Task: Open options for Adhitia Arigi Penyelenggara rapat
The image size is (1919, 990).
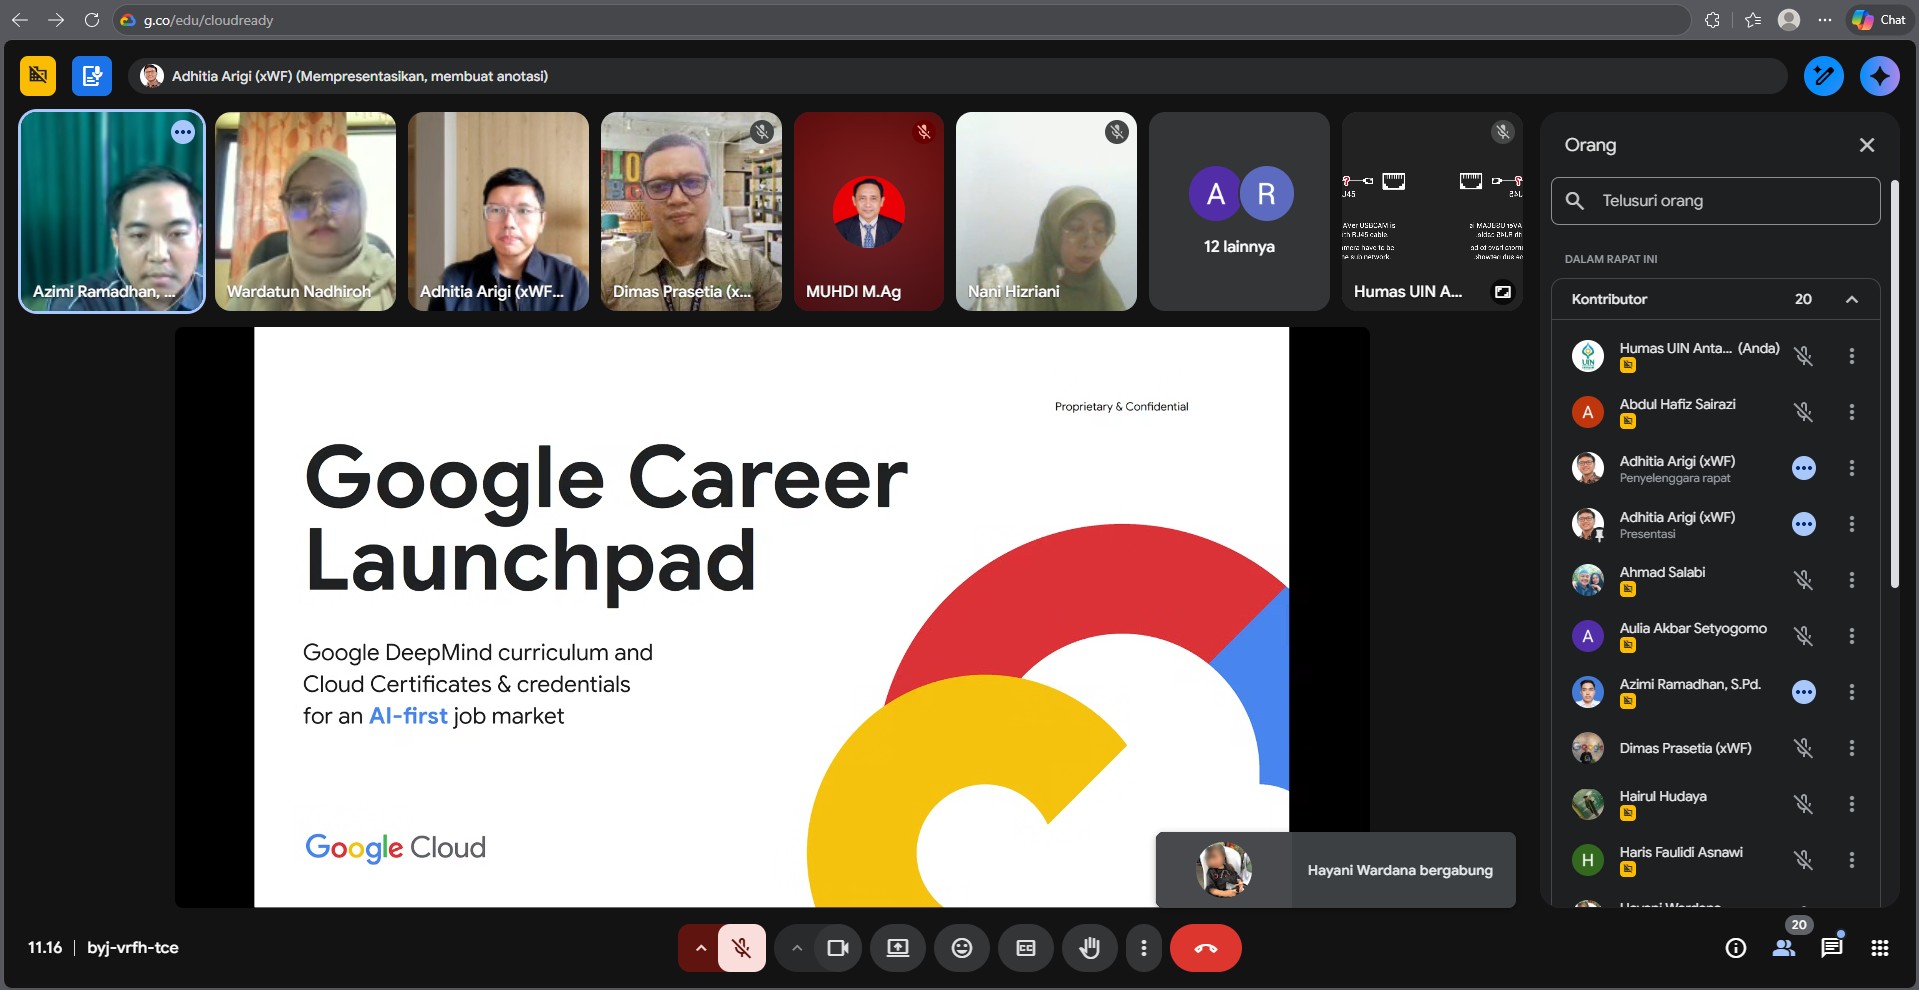Action: point(1852,468)
